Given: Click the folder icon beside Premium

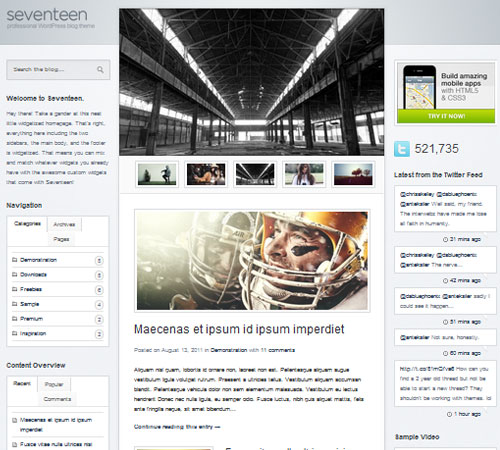Looking at the screenshot, I should point(15,319).
